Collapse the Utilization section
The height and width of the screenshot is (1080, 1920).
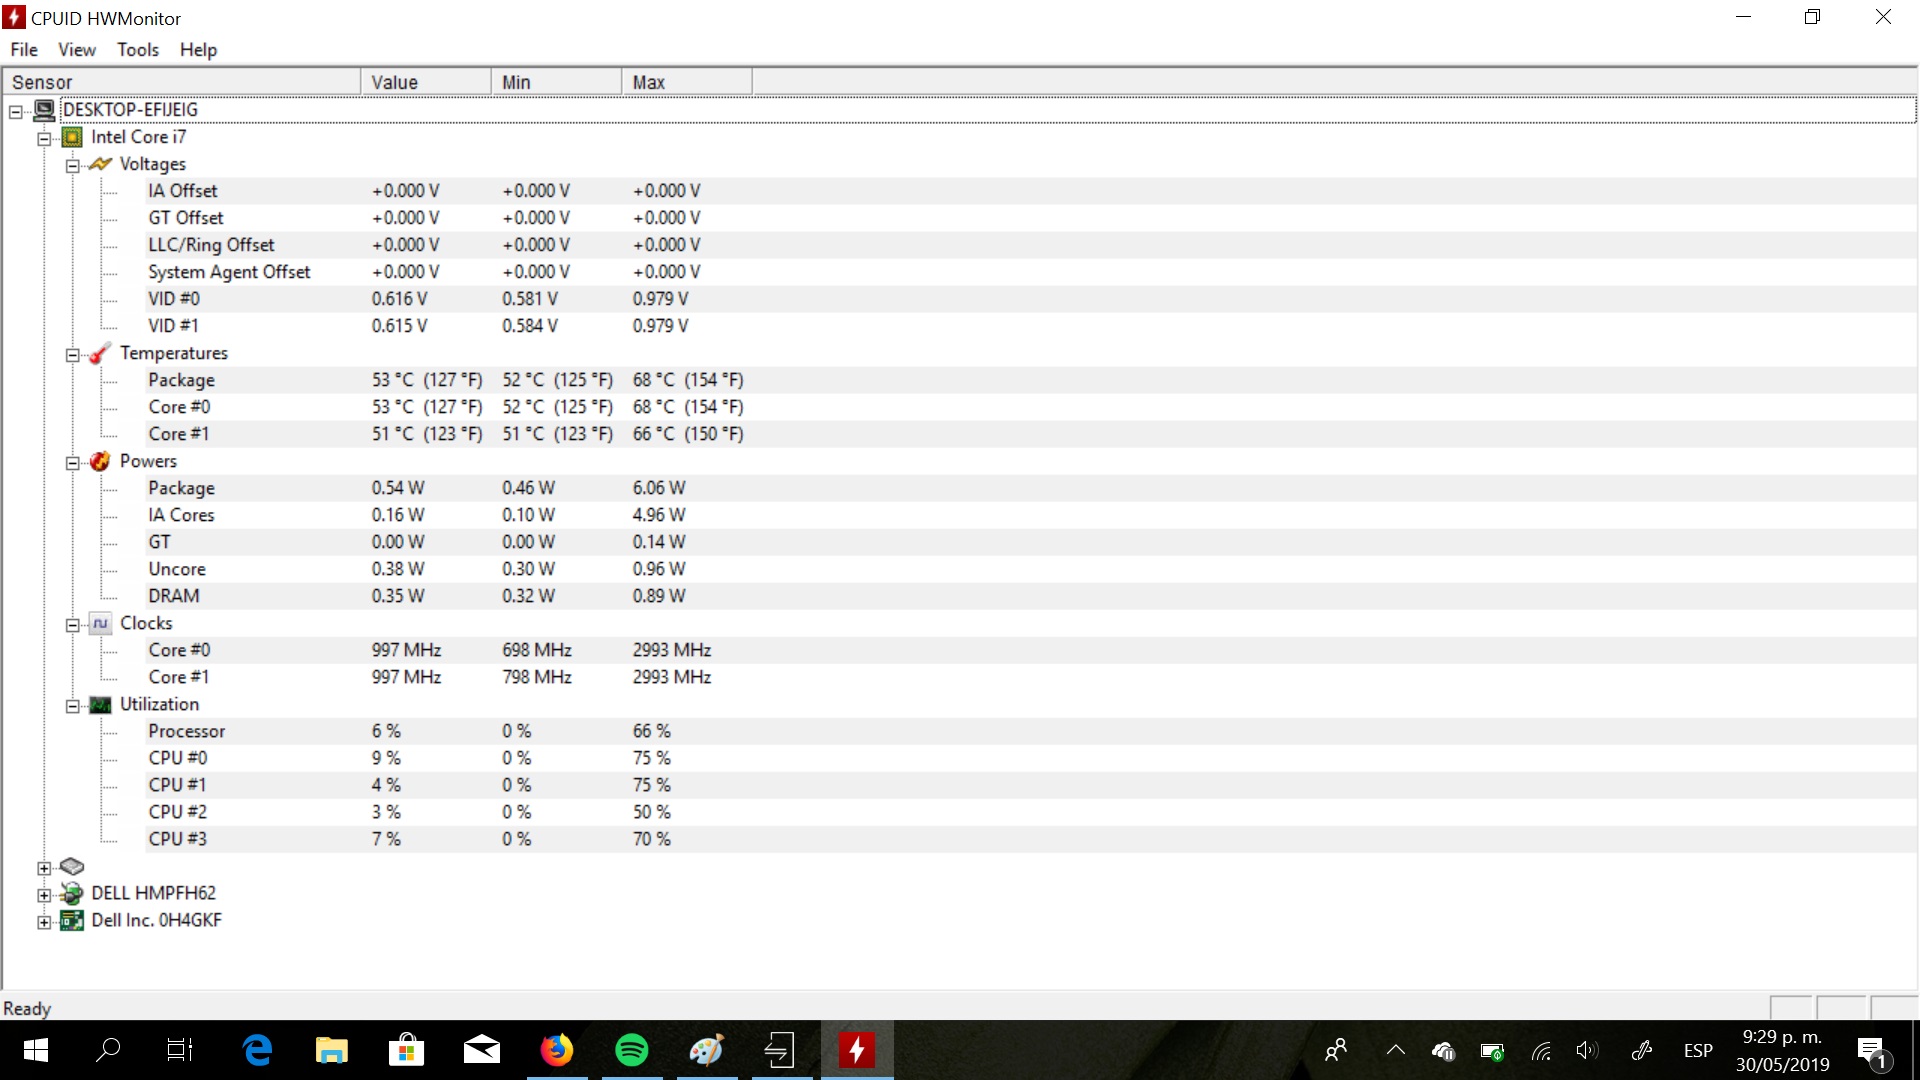72,706
